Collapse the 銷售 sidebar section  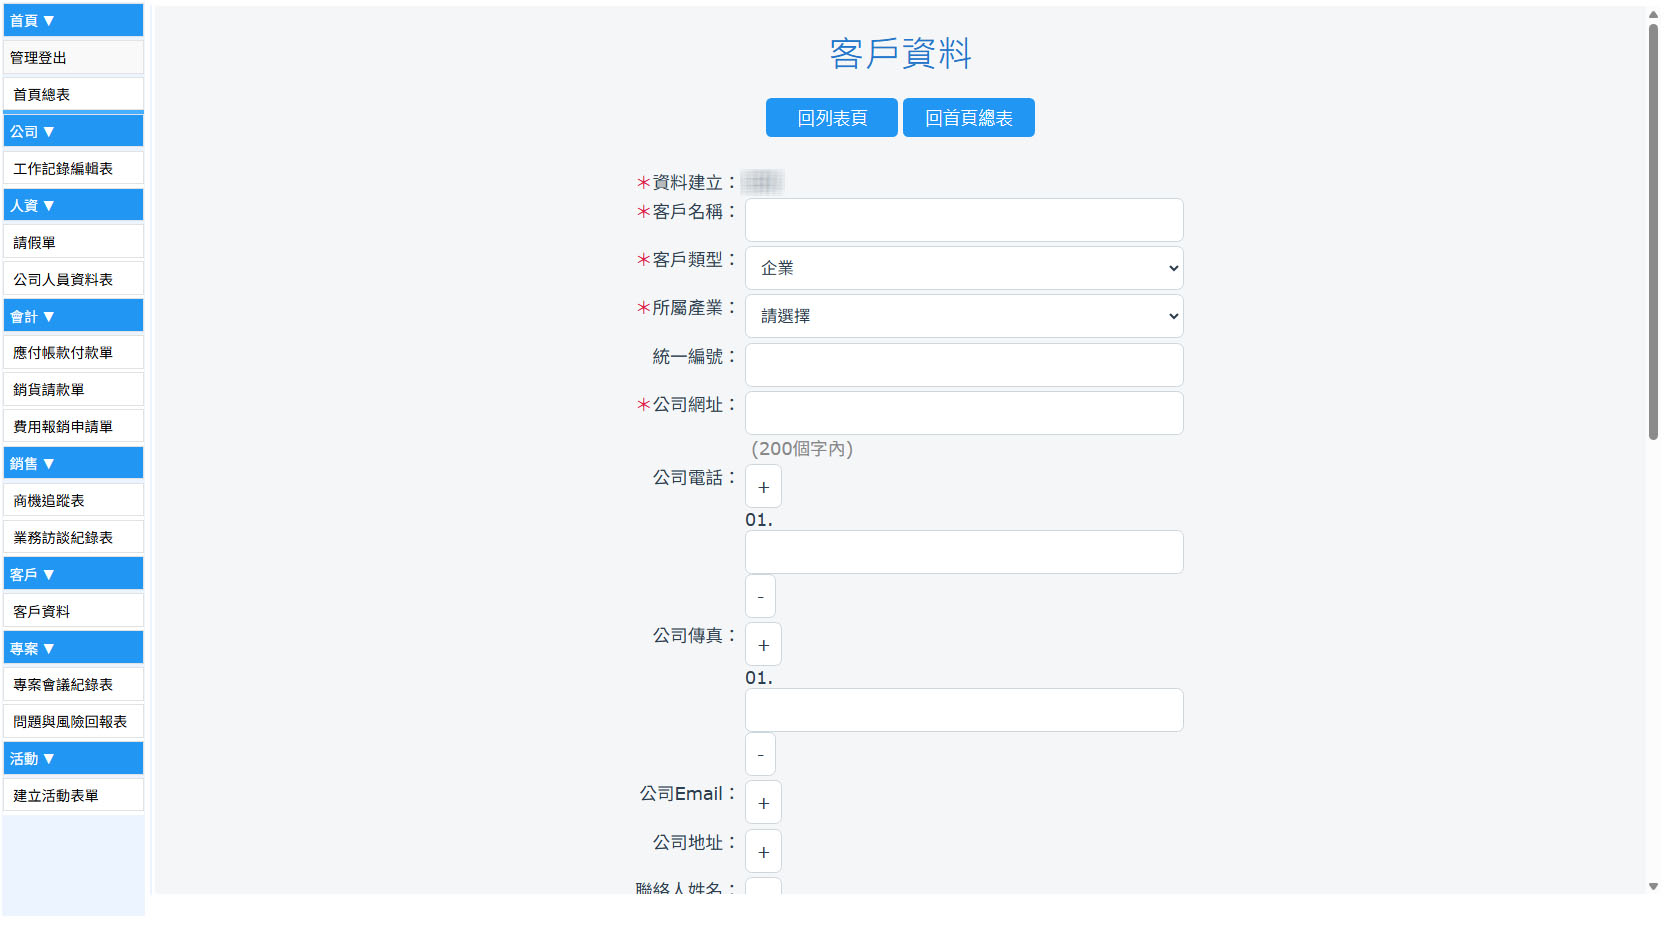tap(73, 463)
